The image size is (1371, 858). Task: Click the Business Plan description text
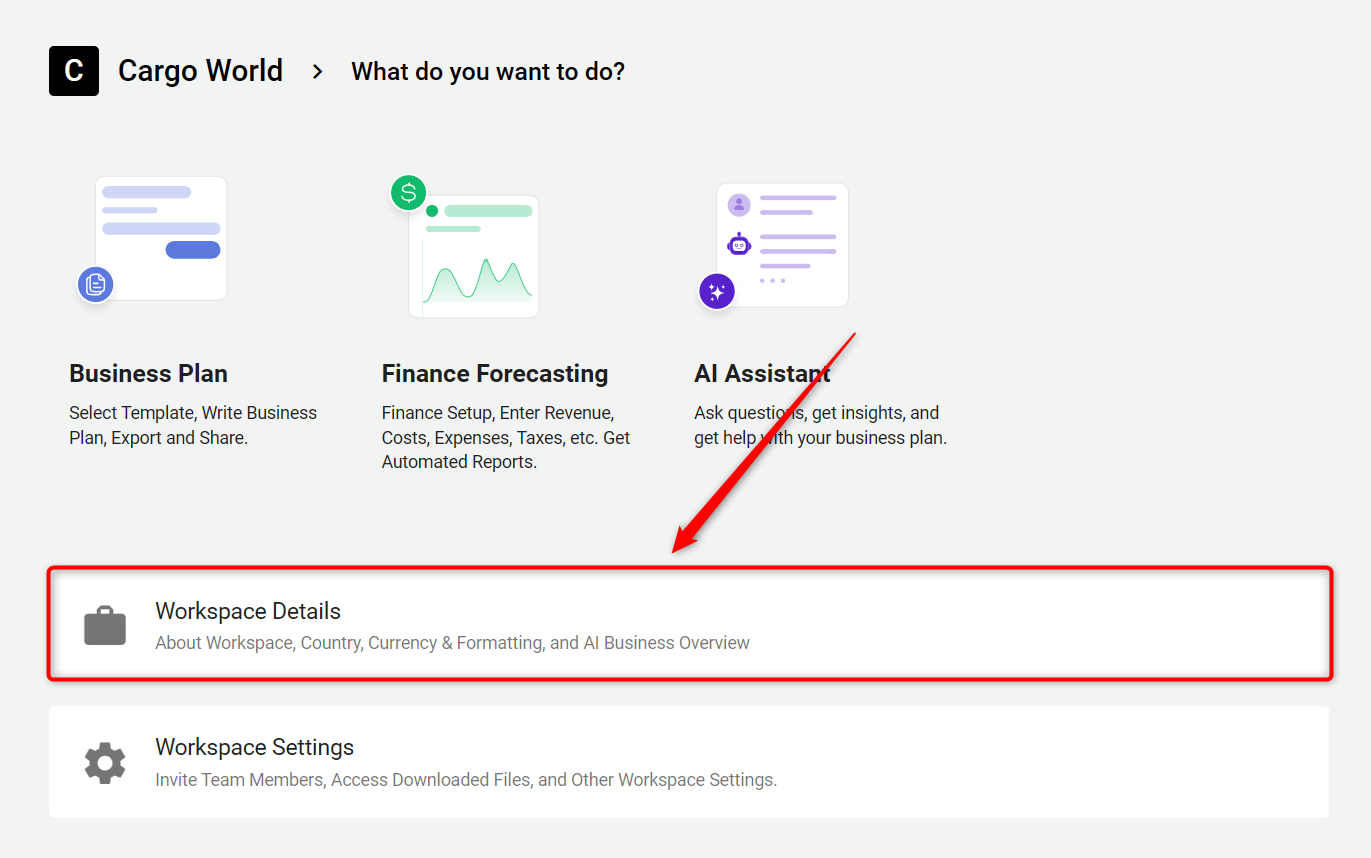click(x=193, y=425)
